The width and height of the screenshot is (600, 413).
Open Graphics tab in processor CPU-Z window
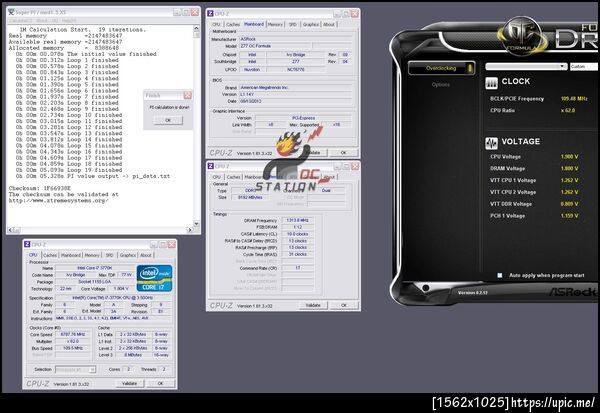[x=127, y=255]
